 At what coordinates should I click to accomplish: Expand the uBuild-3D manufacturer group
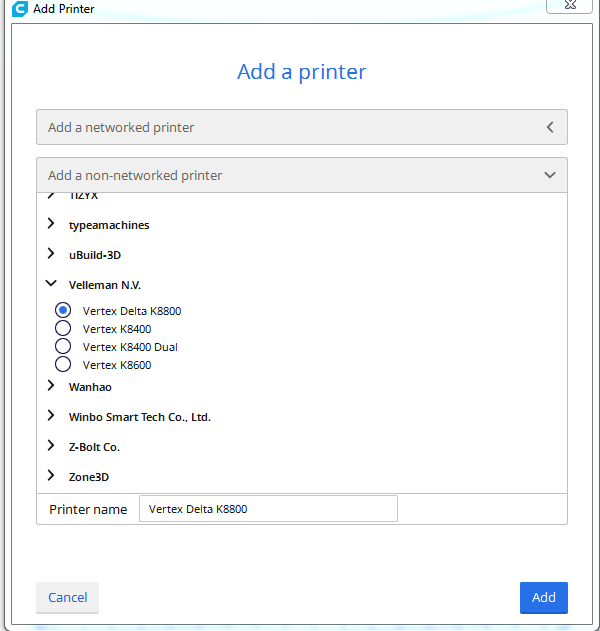51,254
